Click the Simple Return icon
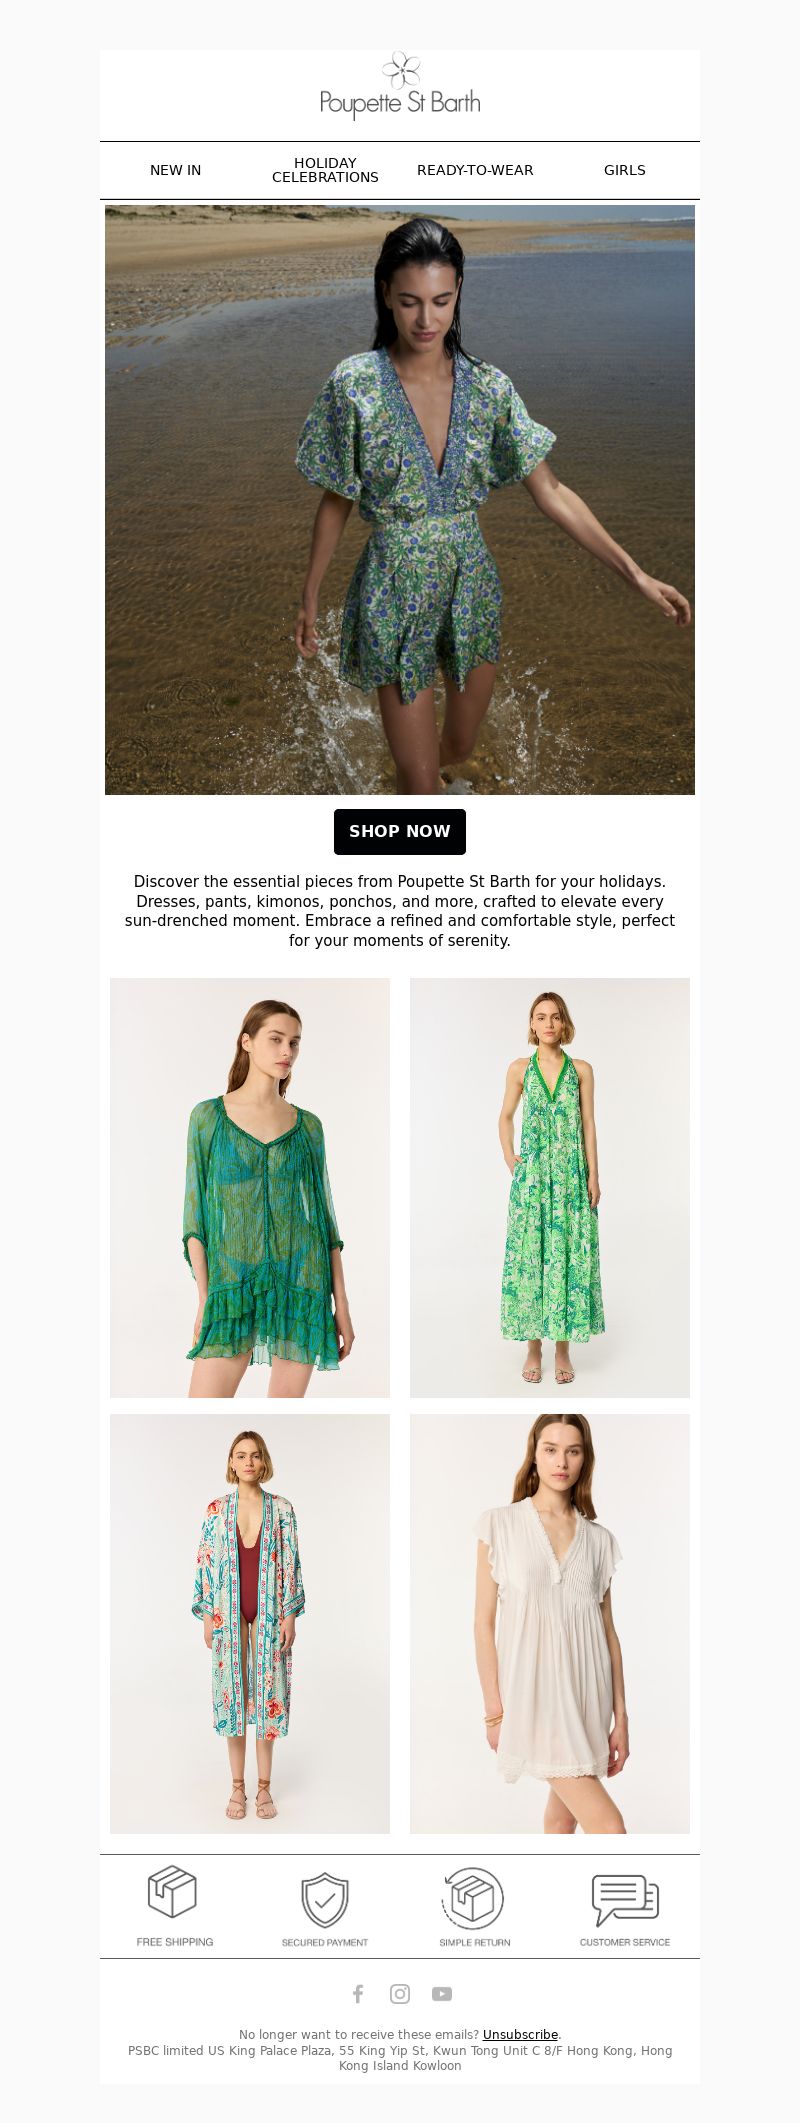The width and height of the screenshot is (800, 2123). click(x=474, y=1898)
